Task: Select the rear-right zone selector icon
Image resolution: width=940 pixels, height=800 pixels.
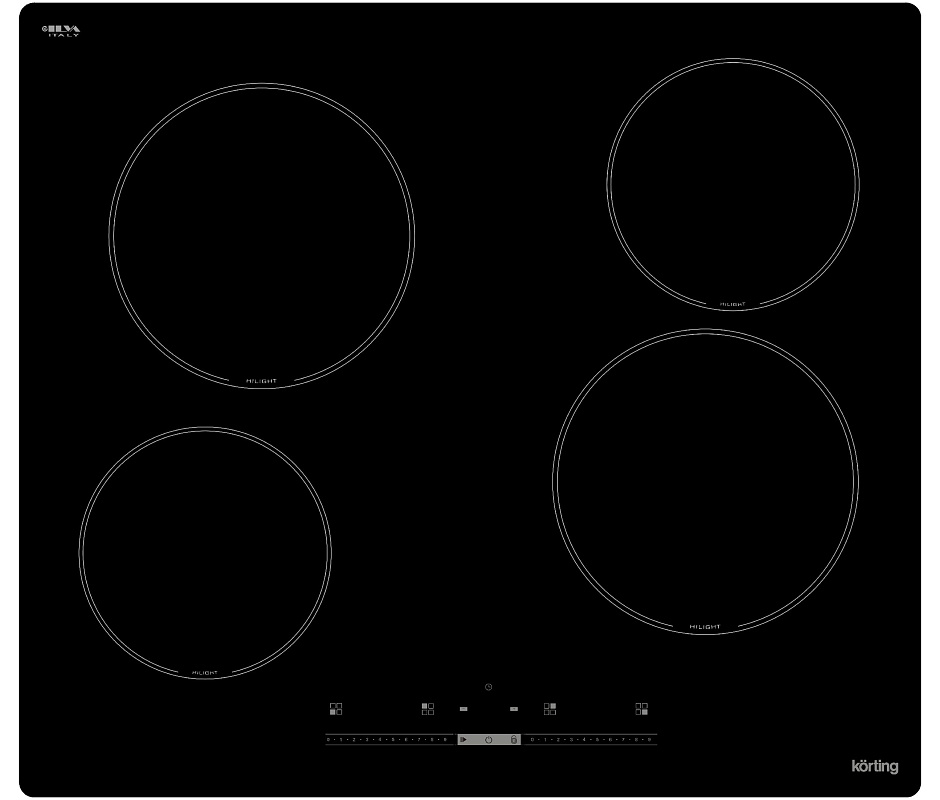Action: point(550,709)
